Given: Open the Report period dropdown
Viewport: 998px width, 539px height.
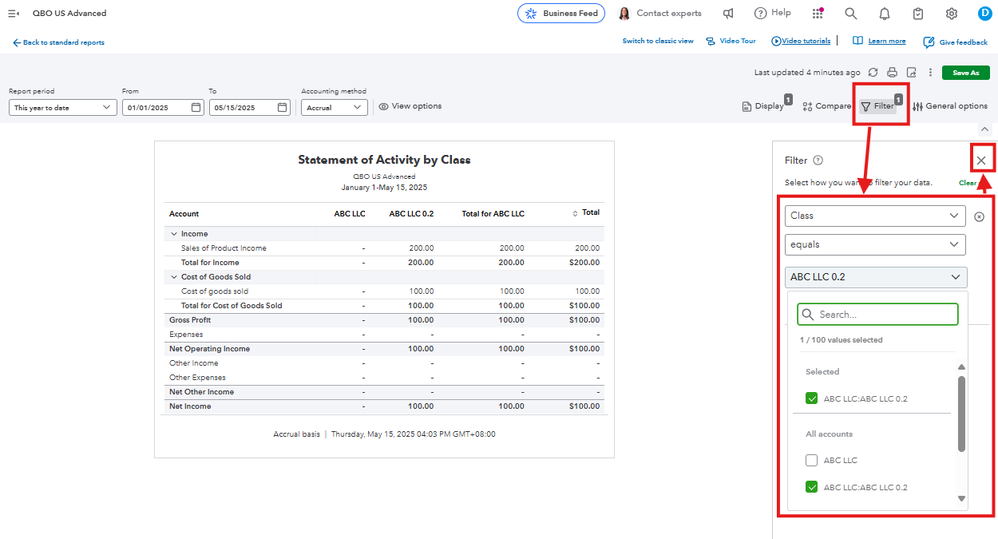Looking at the screenshot, I should pos(62,108).
